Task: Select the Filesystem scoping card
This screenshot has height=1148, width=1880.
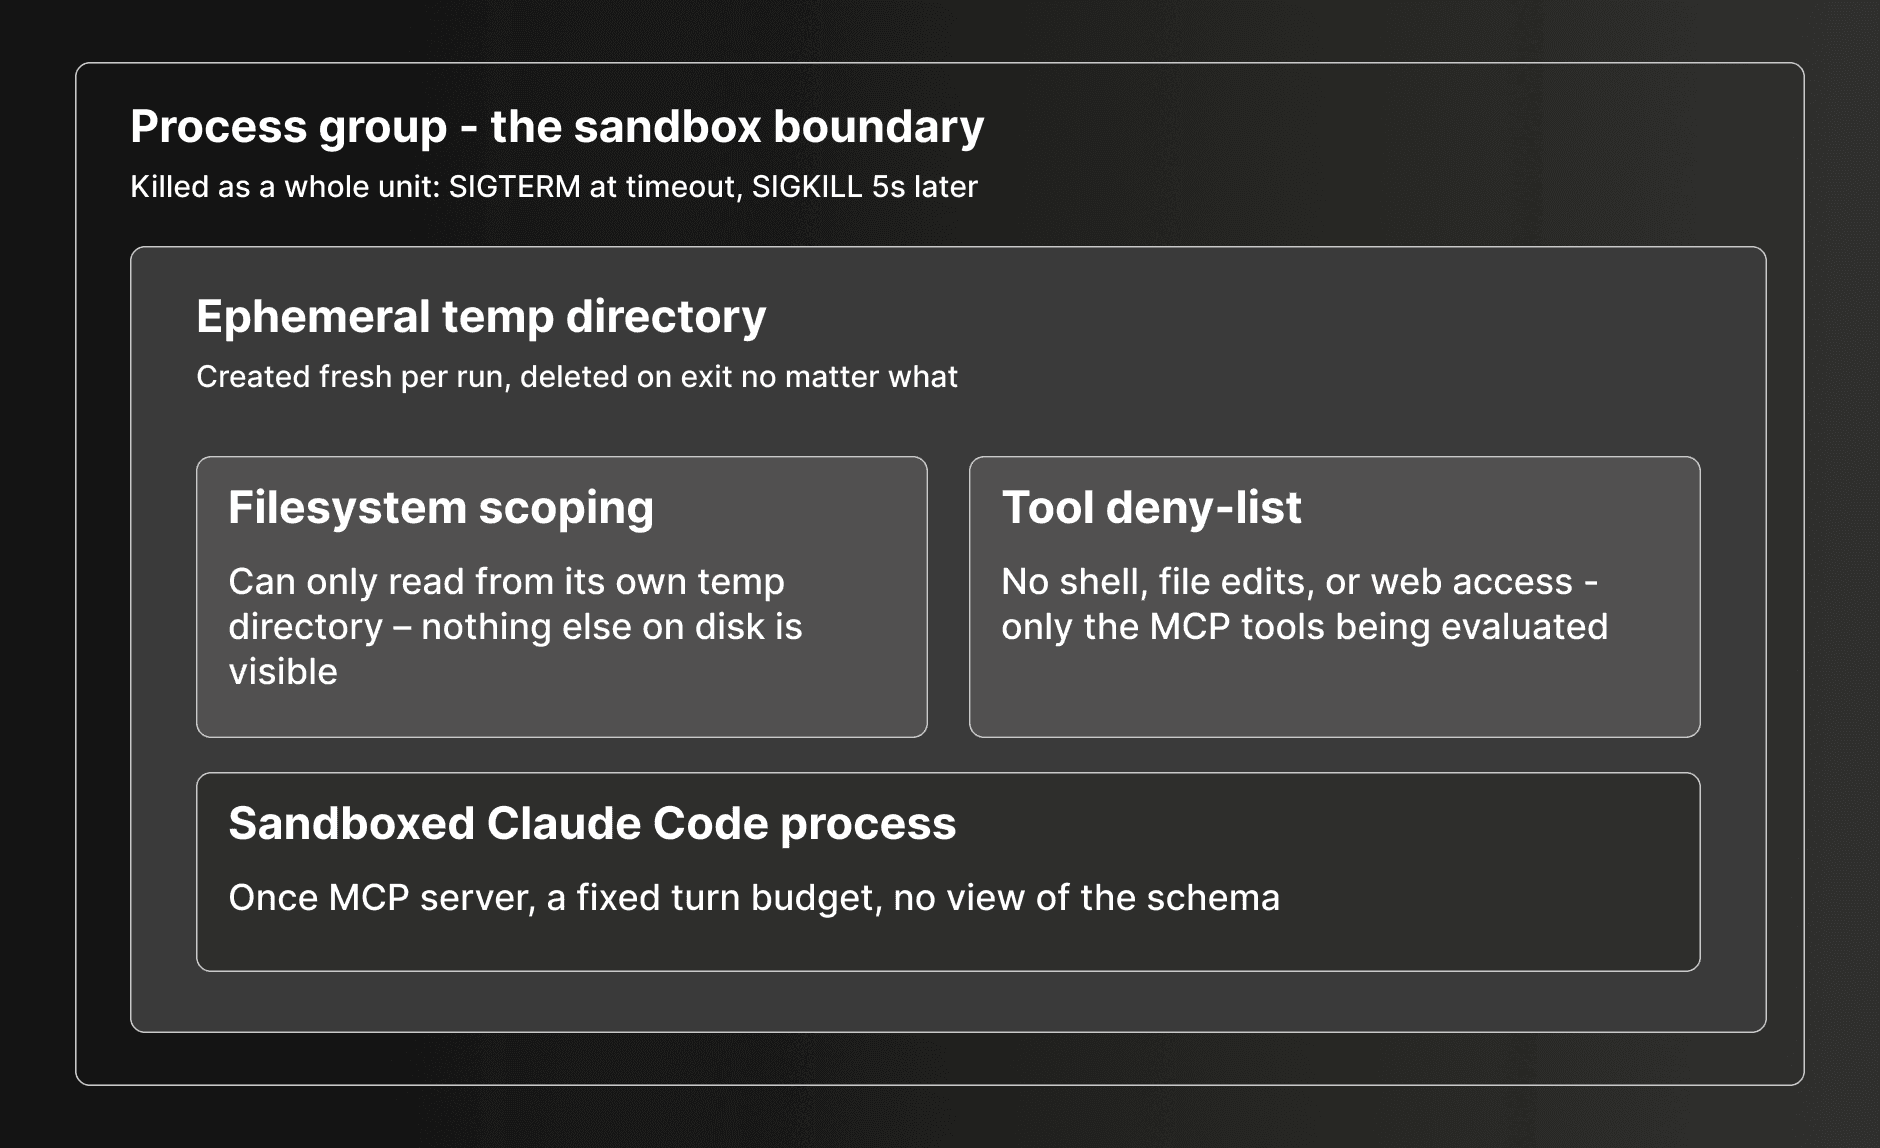Action: pyautogui.click(x=562, y=597)
